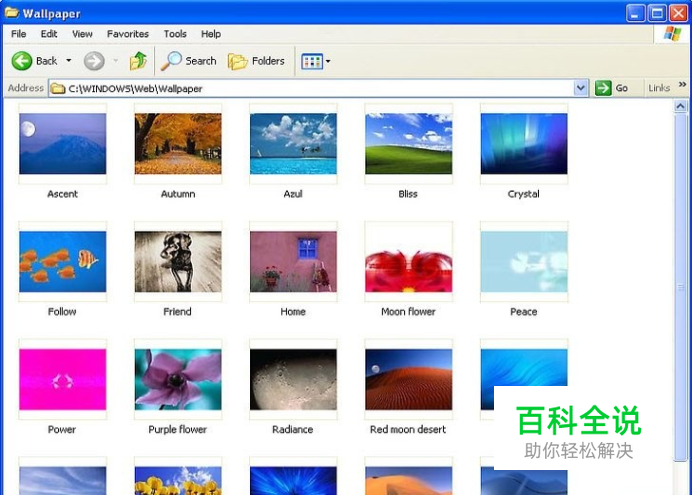Select the Friend wallpaper thumbnail

tap(178, 262)
